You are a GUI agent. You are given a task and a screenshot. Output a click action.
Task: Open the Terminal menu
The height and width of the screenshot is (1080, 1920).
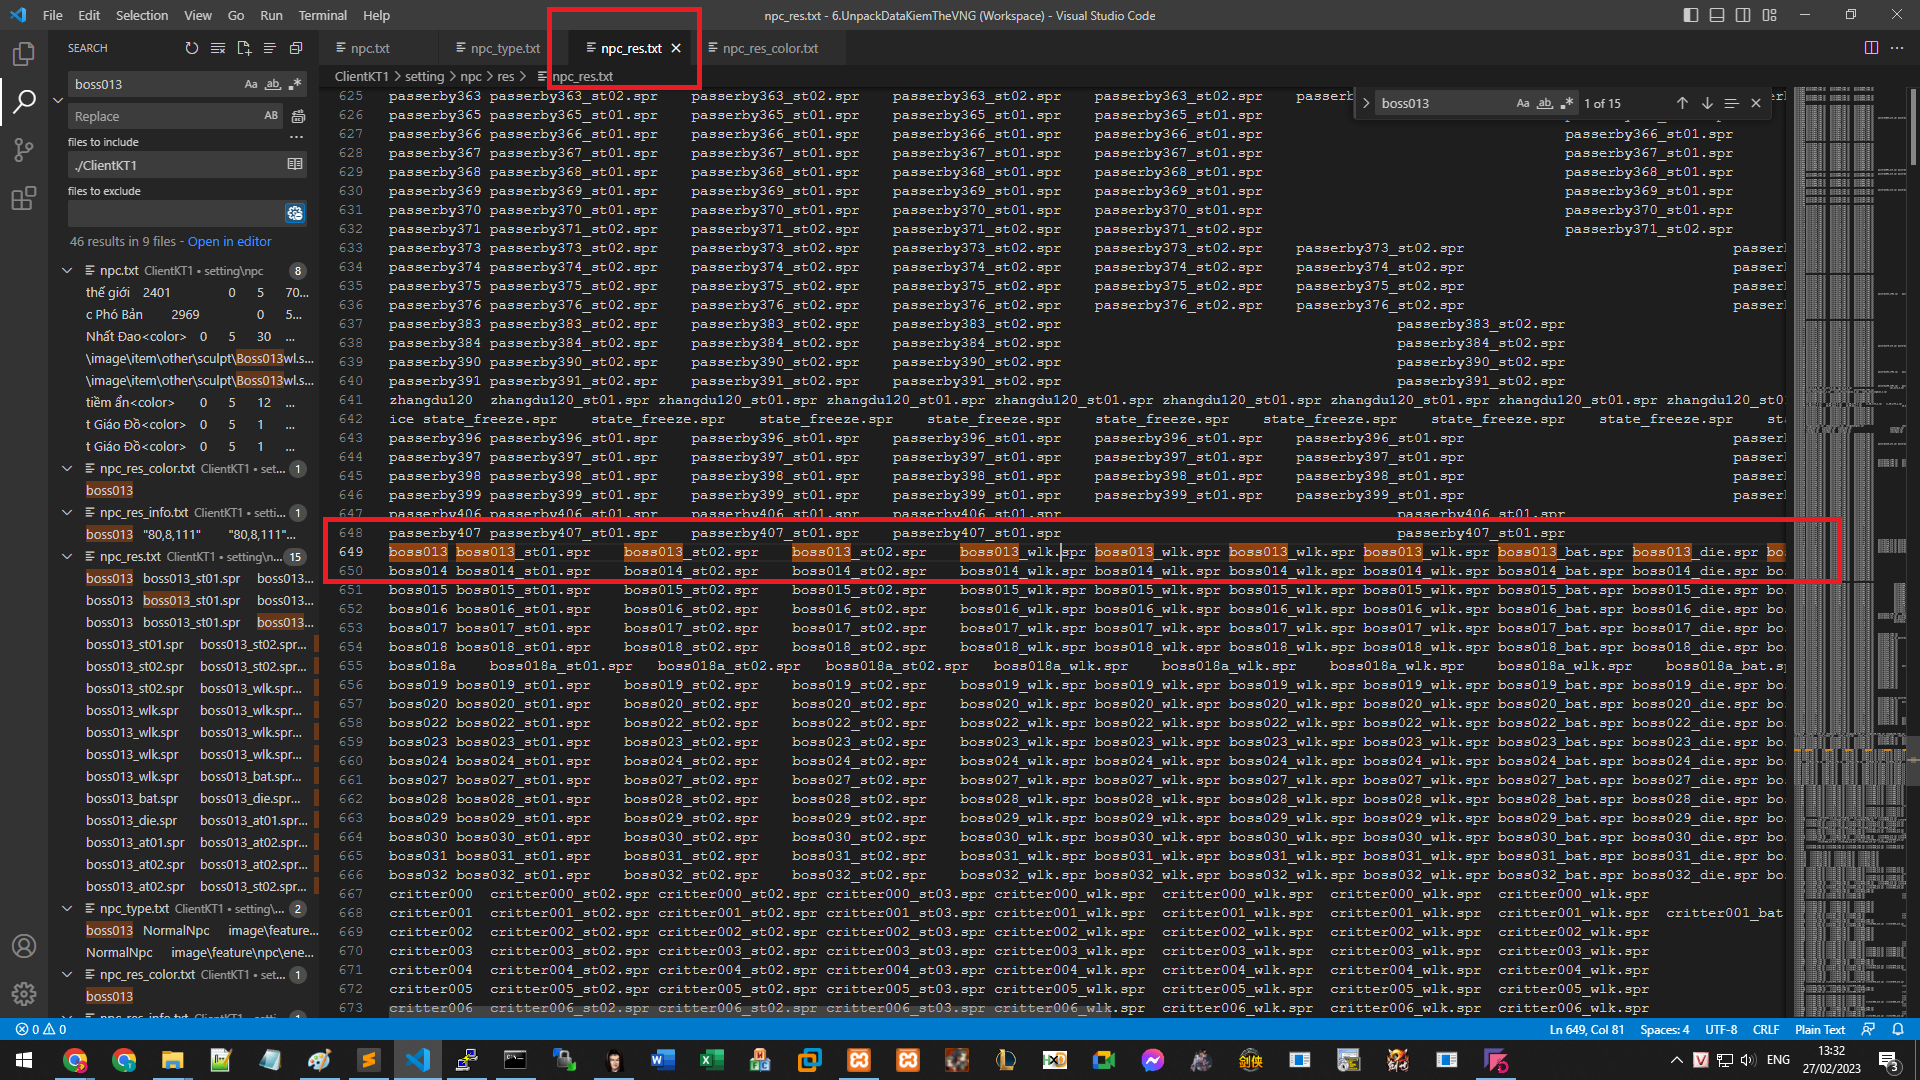(x=322, y=15)
